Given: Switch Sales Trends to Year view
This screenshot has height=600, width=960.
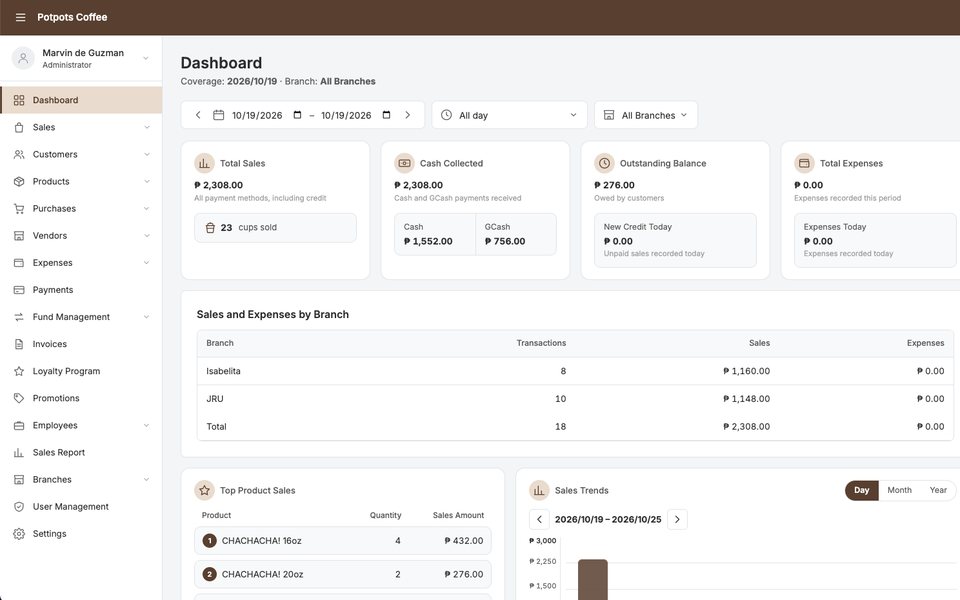Looking at the screenshot, I should pyautogui.click(x=938, y=490).
